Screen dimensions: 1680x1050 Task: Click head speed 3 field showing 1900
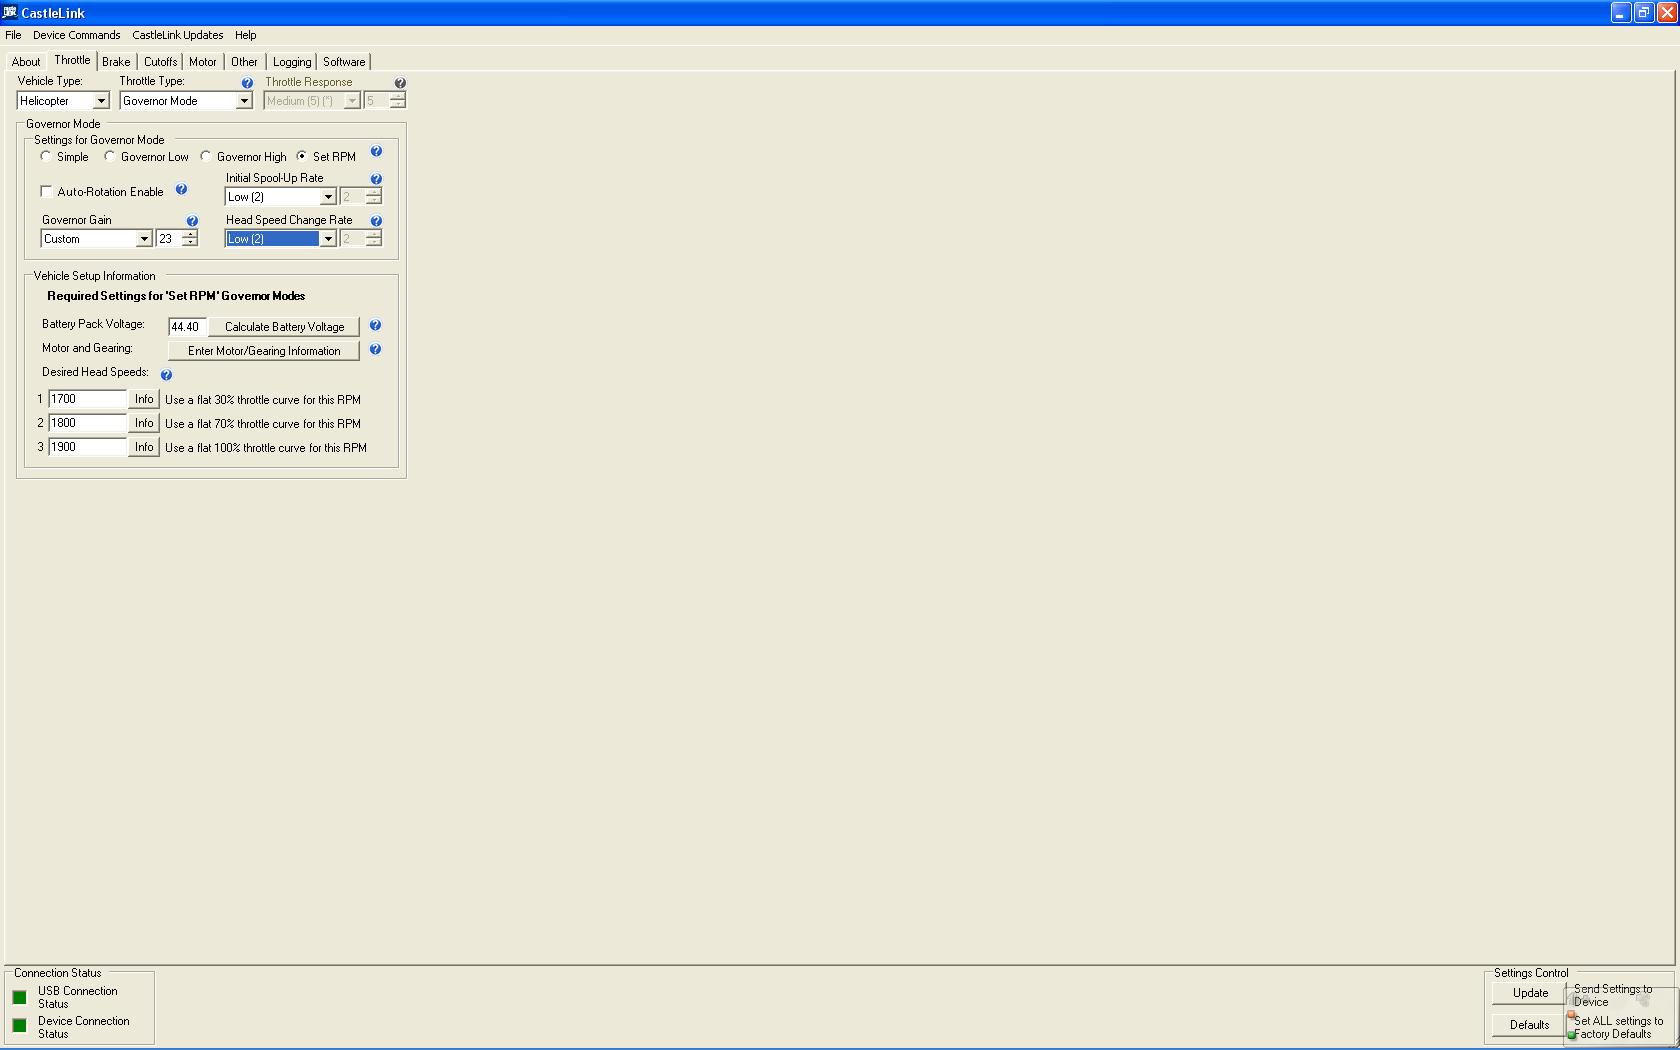click(88, 447)
